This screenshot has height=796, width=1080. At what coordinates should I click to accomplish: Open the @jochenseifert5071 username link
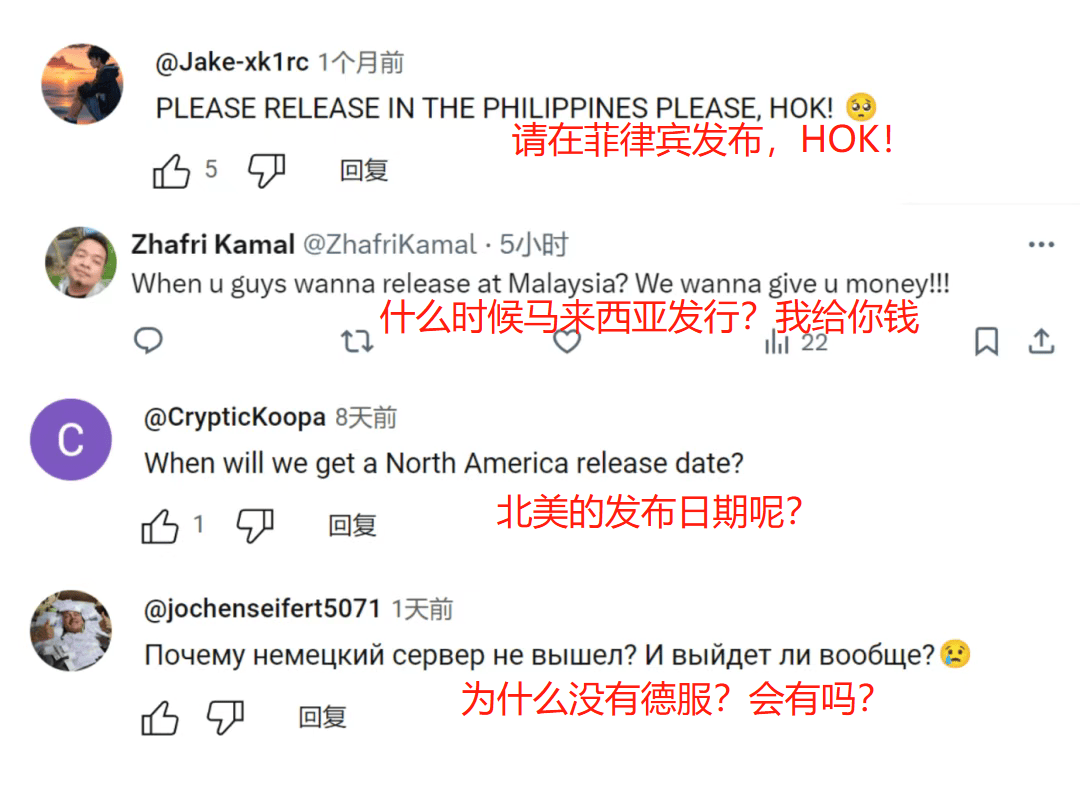click(262, 609)
